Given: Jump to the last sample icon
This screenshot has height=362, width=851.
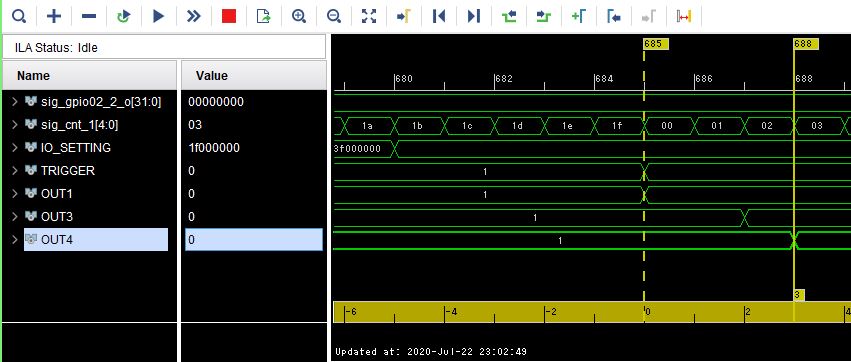Looking at the screenshot, I should pos(474,16).
